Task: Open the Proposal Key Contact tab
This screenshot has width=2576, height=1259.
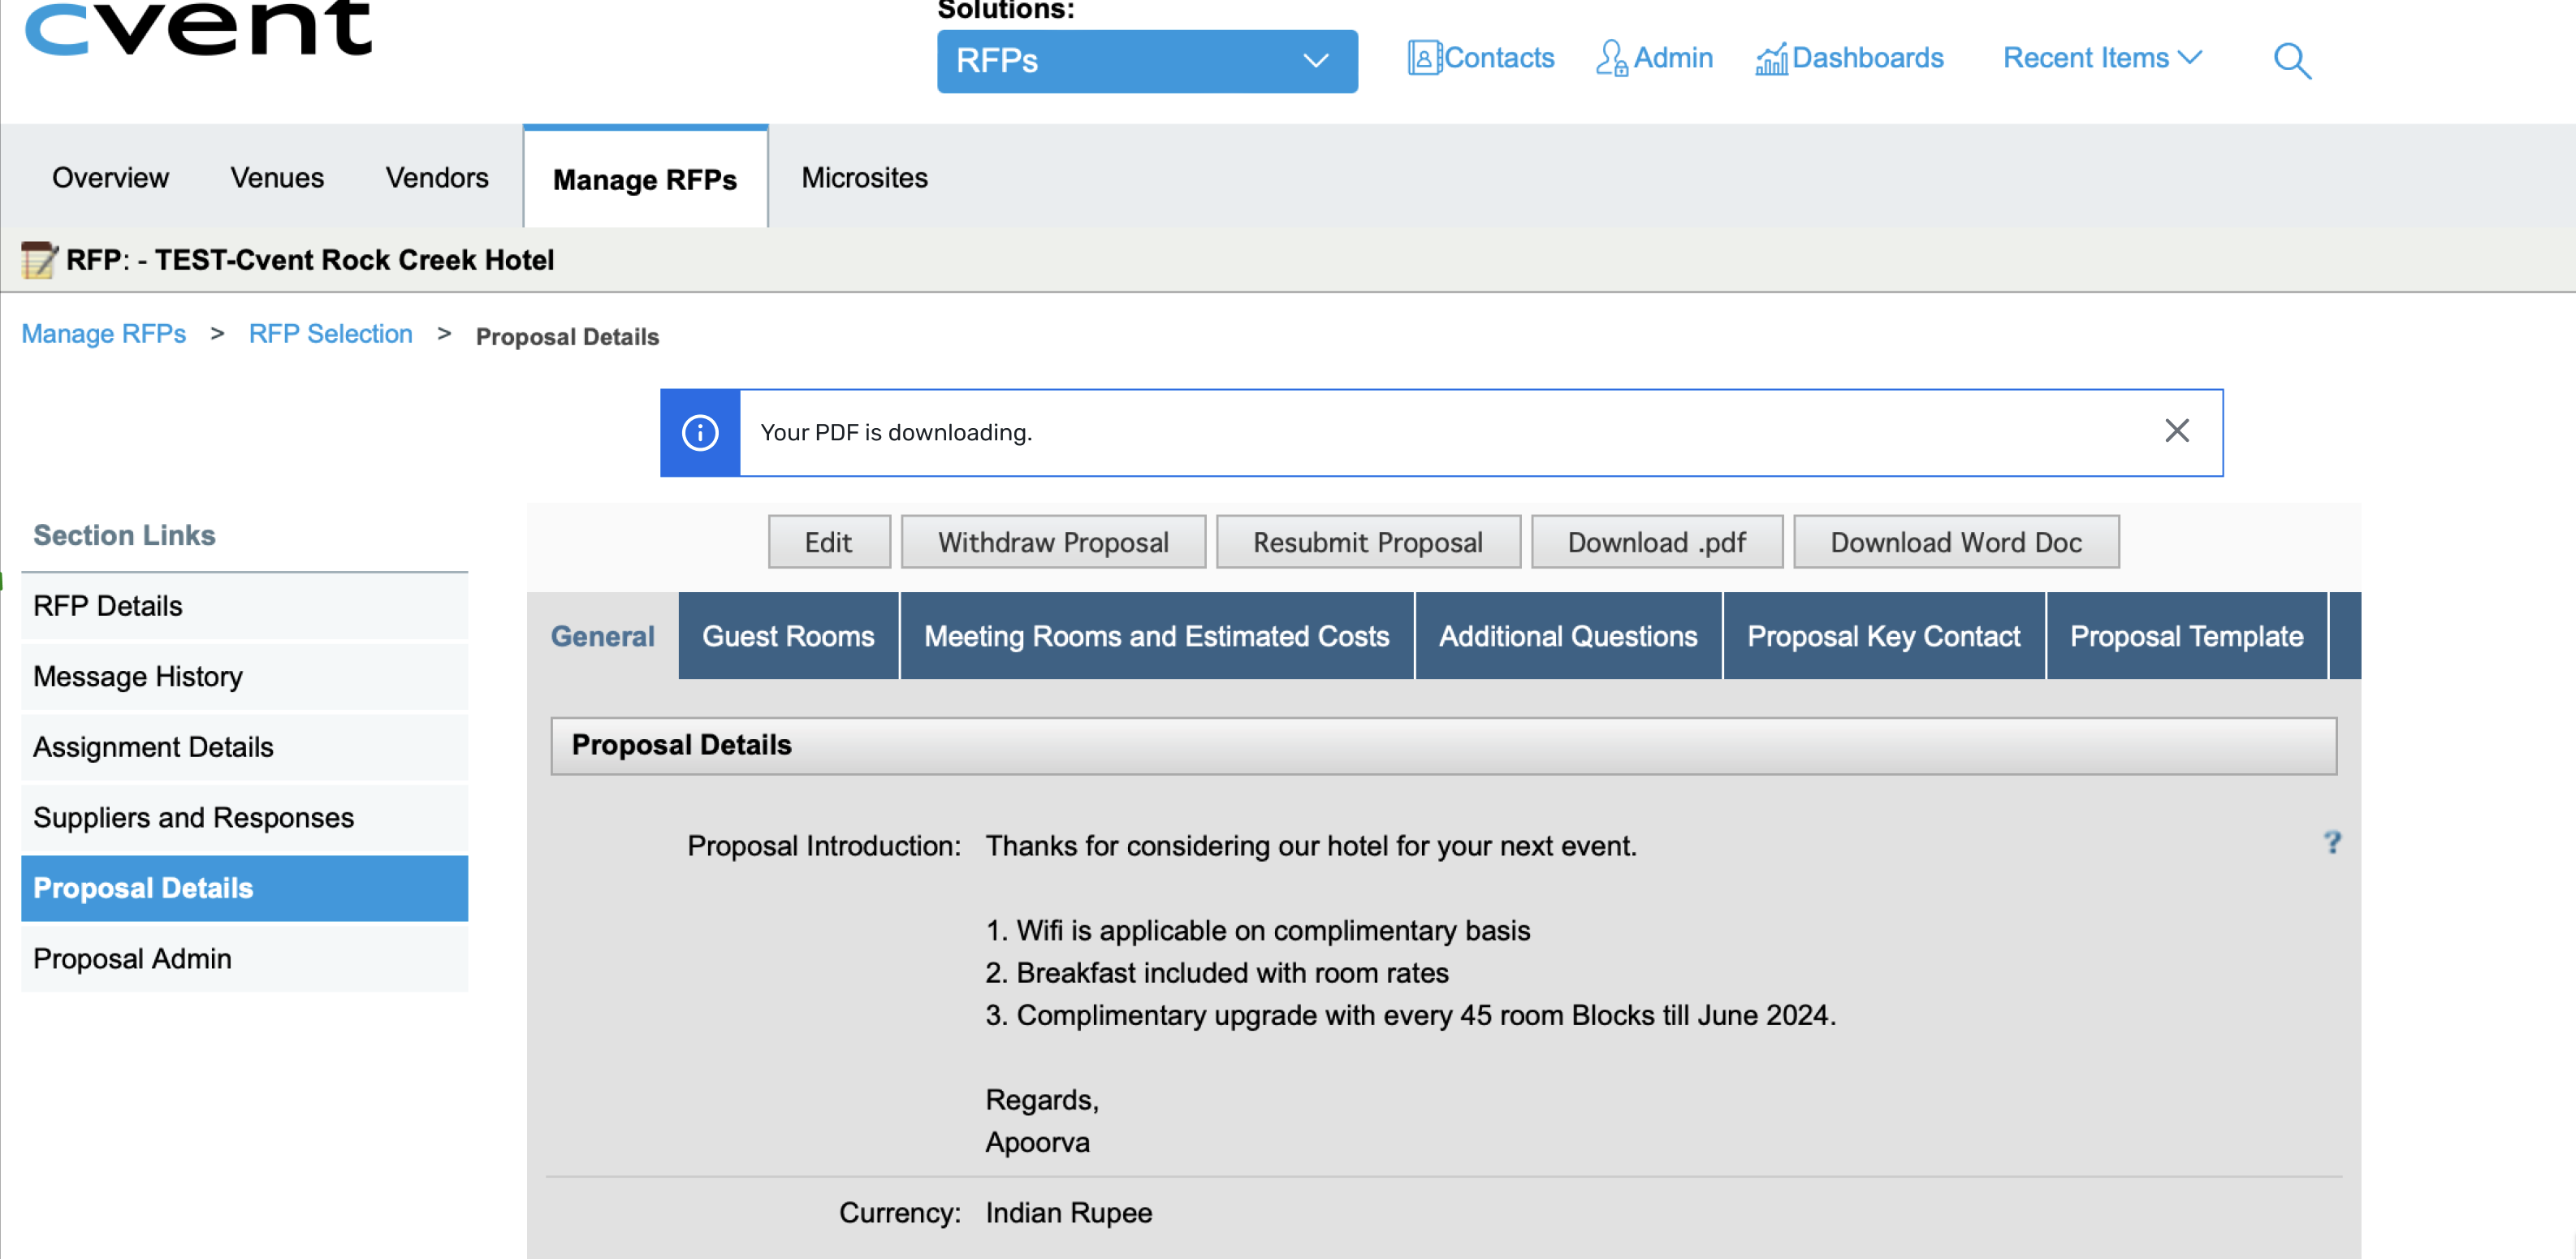Action: point(1883,636)
